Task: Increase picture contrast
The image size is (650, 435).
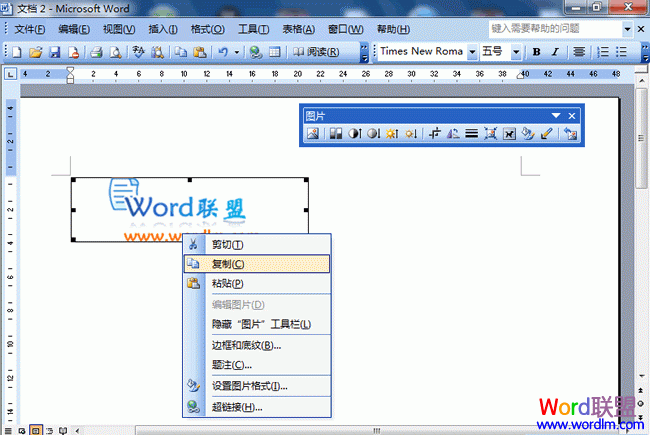Action: pos(354,134)
